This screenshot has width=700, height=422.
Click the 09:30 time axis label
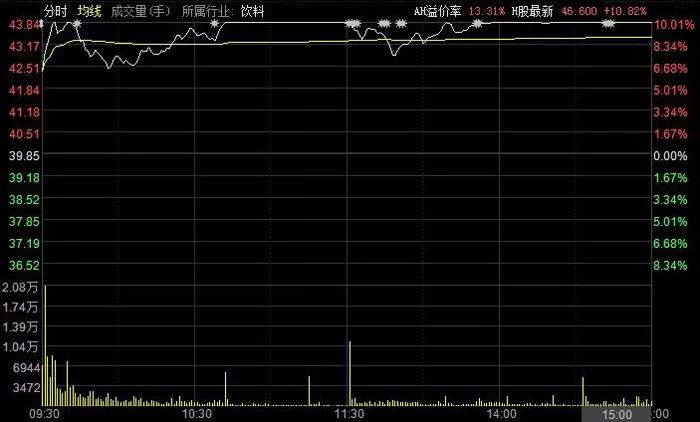(45, 413)
